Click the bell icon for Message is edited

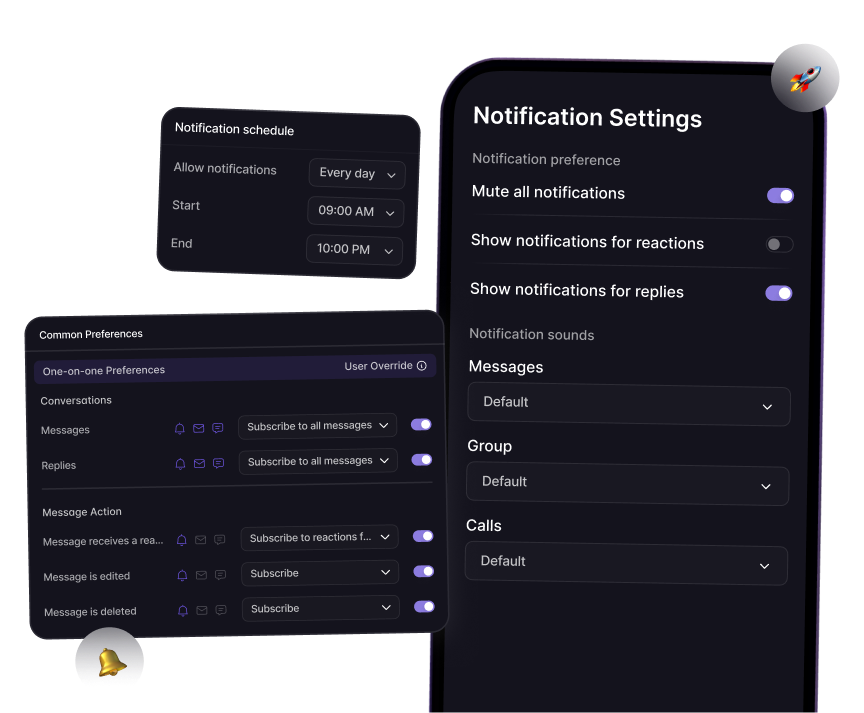click(x=182, y=575)
